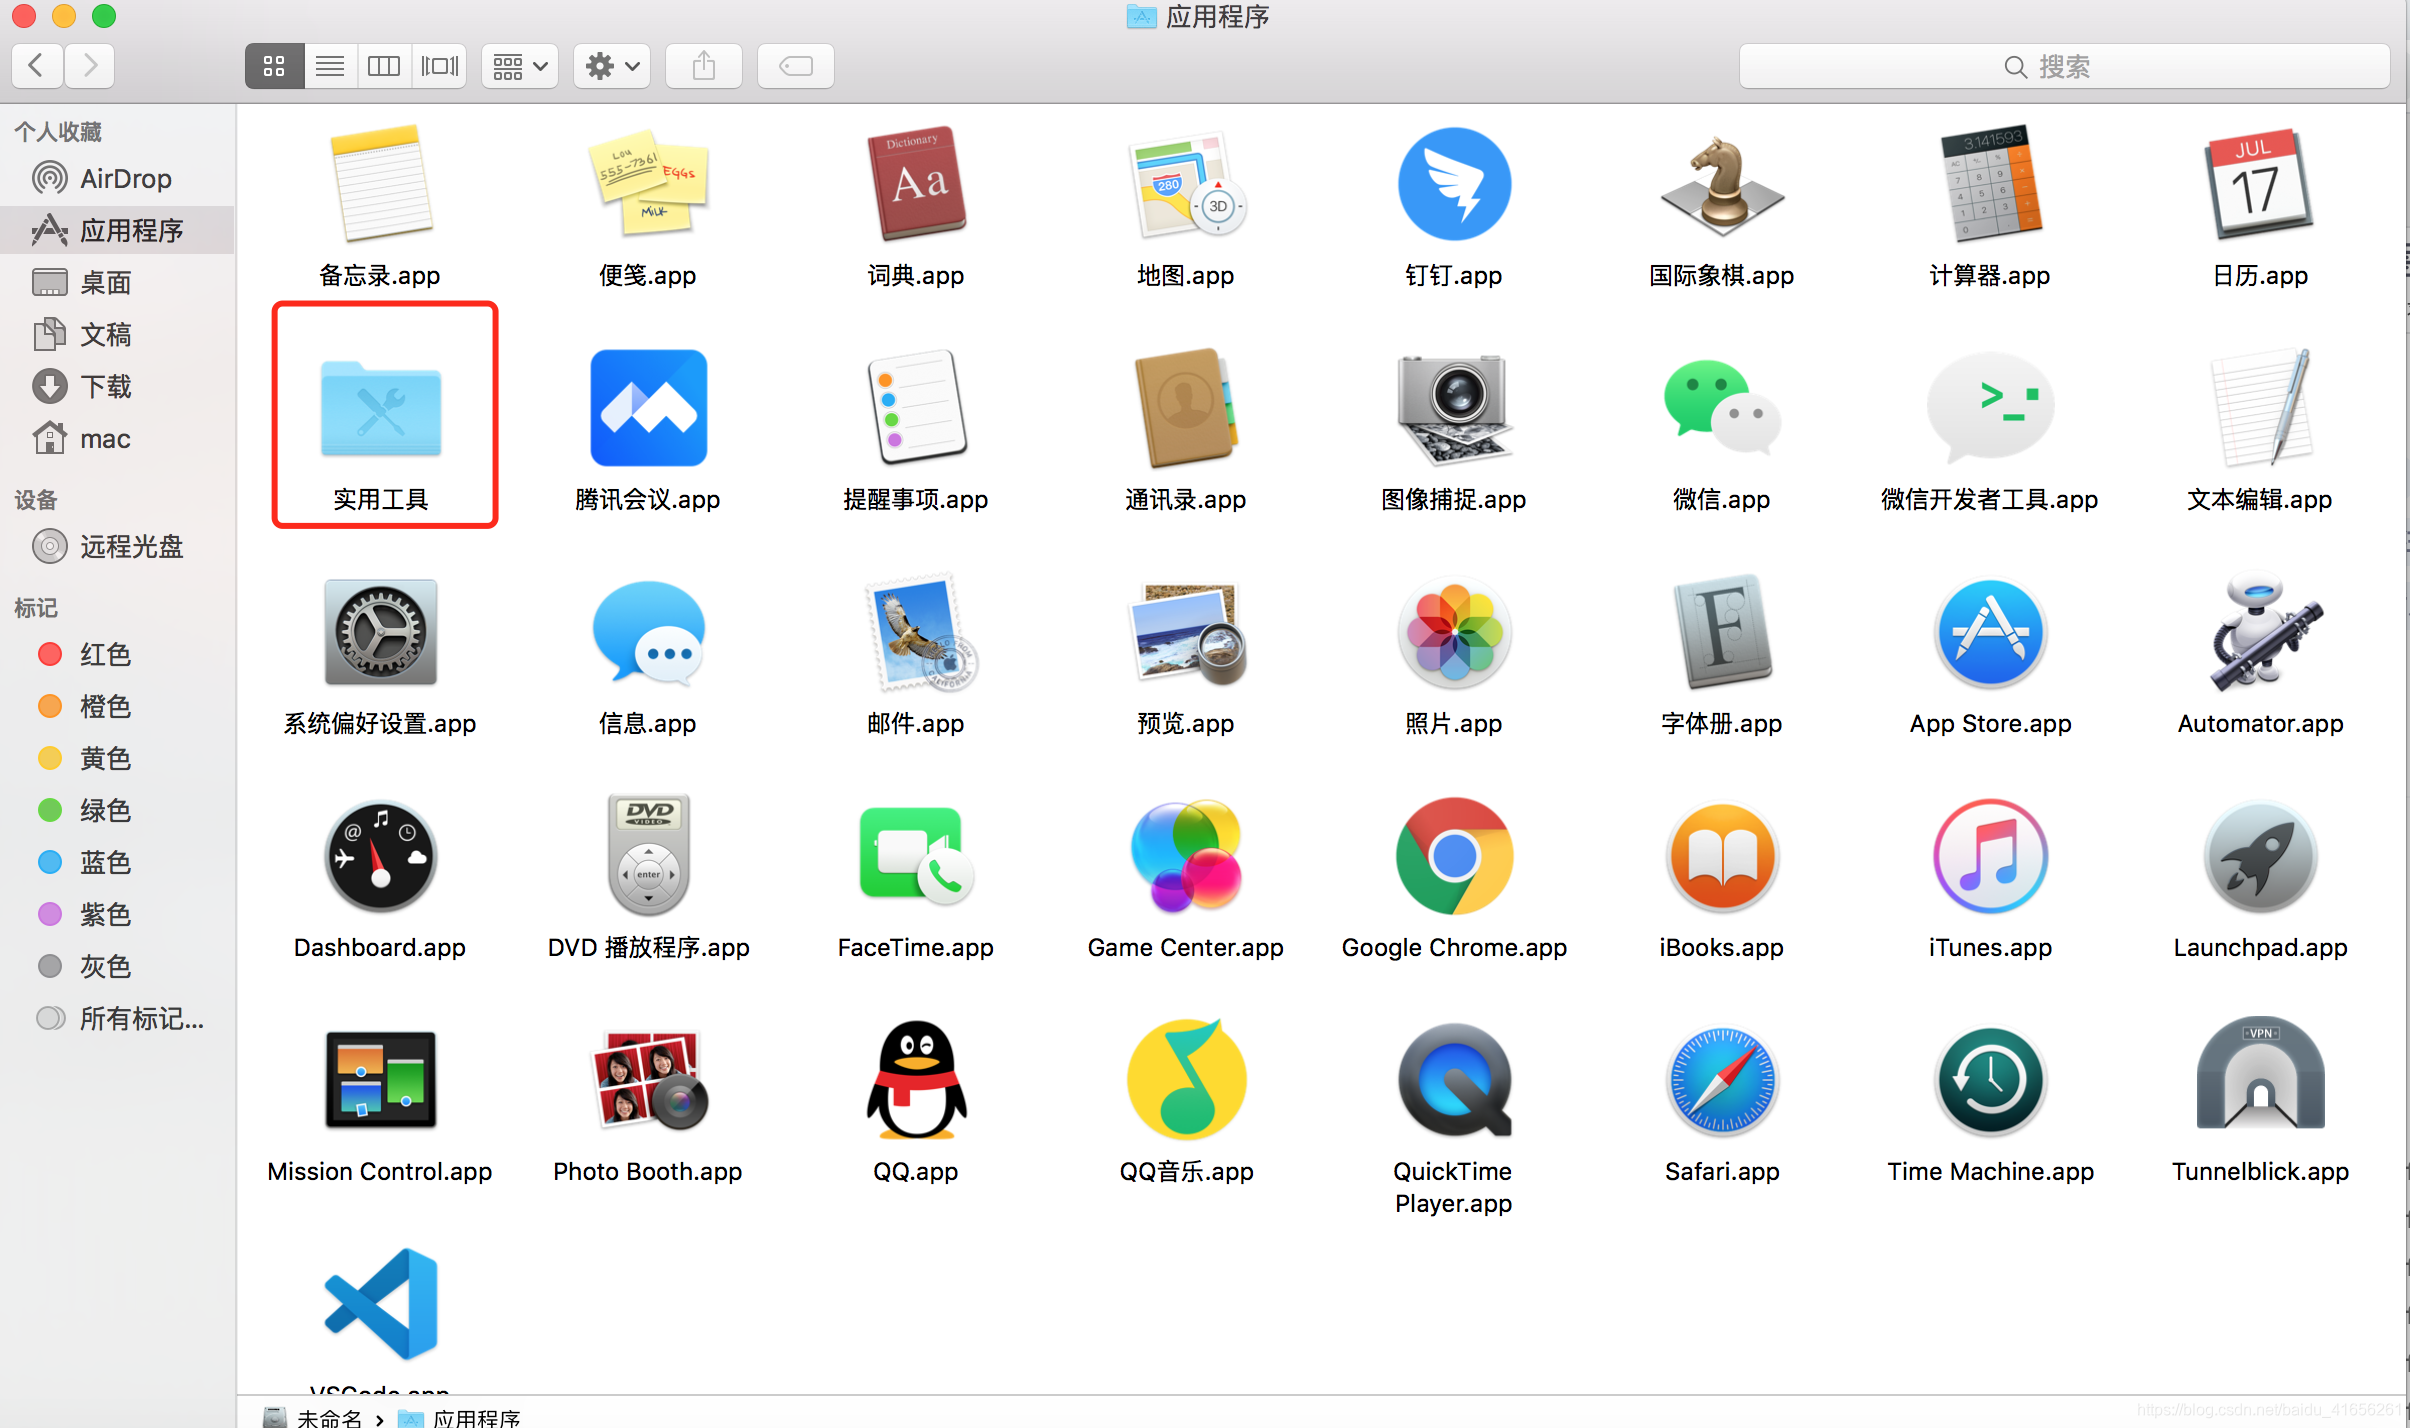The image size is (2410, 1428).
Task: Launch the 微信 WeChat app
Action: pos(1722,408)
